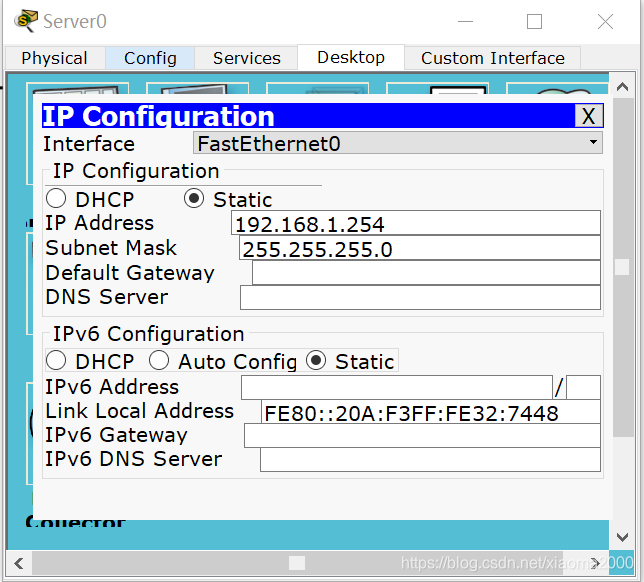Click the IP Address field 192.168.1.254
The image size is (644, 582).
coord(416,223)
